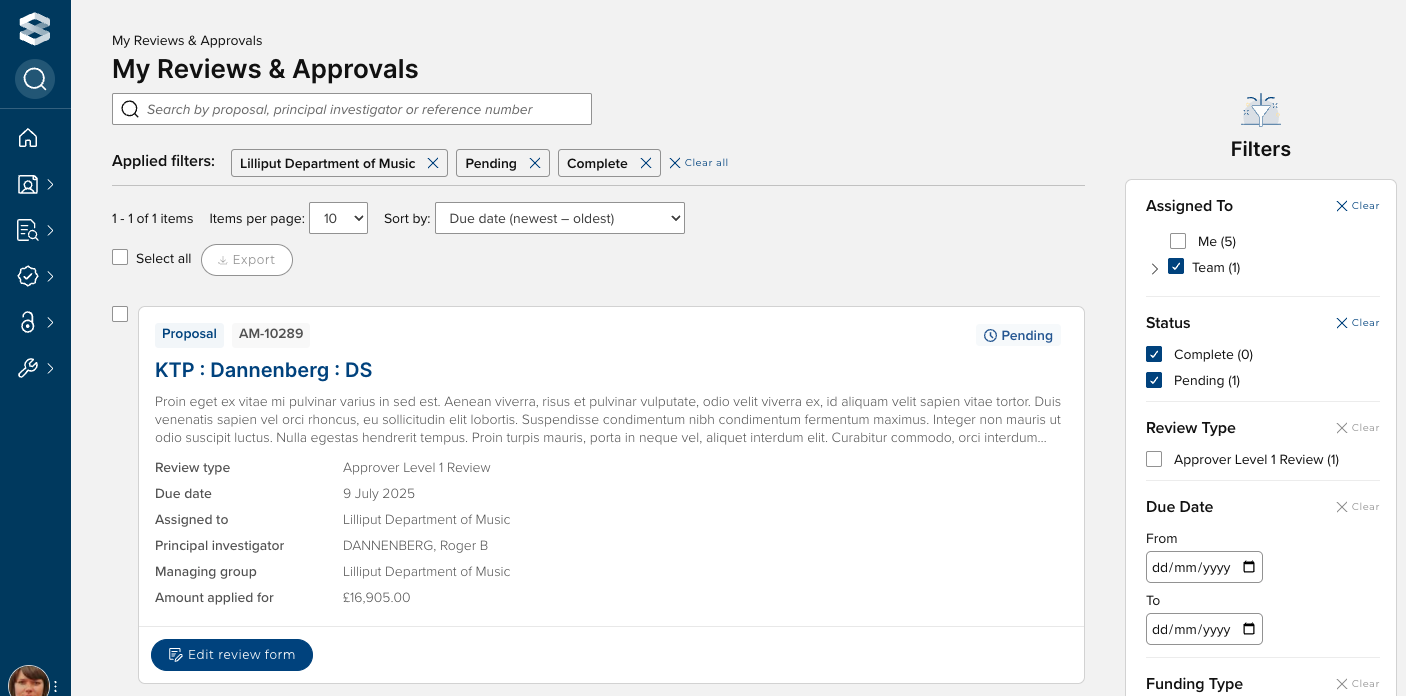
Task: Open the Items per page dropdown
Action: click(338, 218)
